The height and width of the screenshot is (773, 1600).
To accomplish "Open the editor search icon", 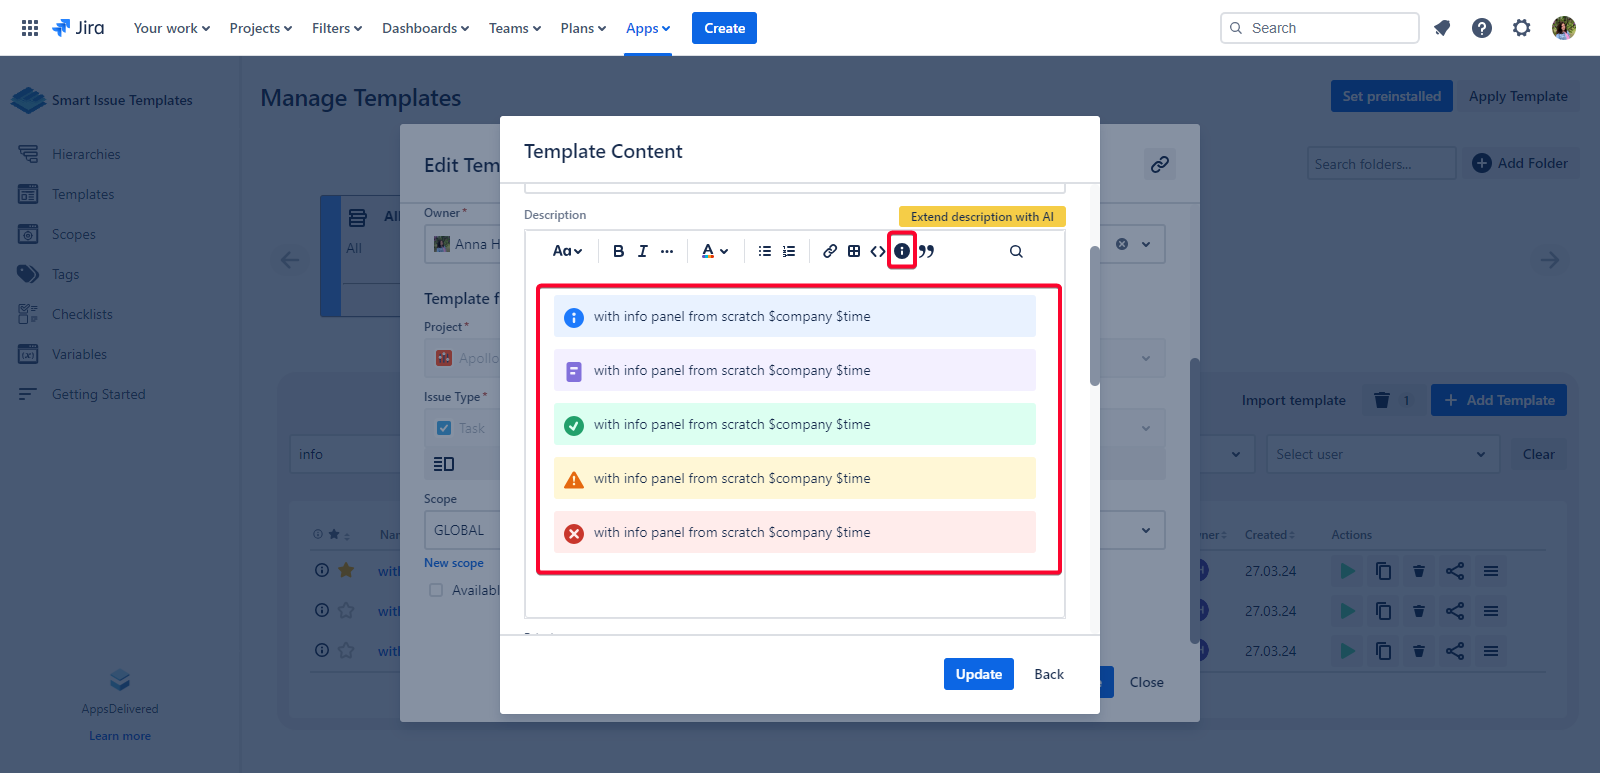I will point(1016,251).
